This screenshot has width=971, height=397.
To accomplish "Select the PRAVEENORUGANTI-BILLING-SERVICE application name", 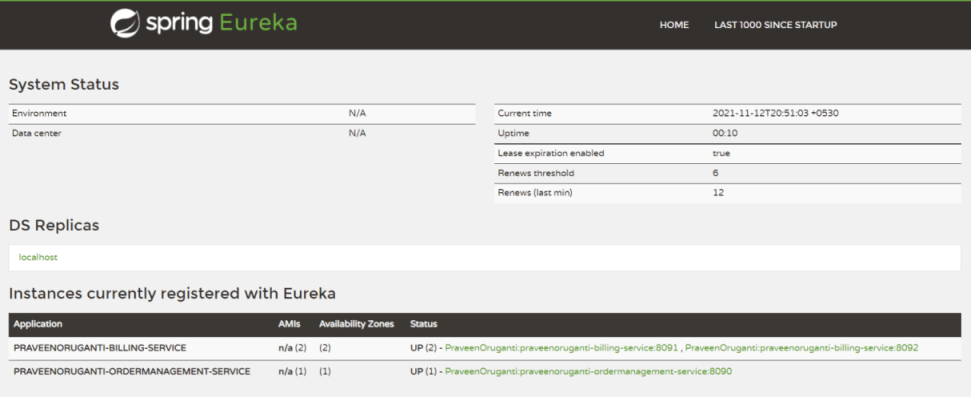I will [100, 348].
